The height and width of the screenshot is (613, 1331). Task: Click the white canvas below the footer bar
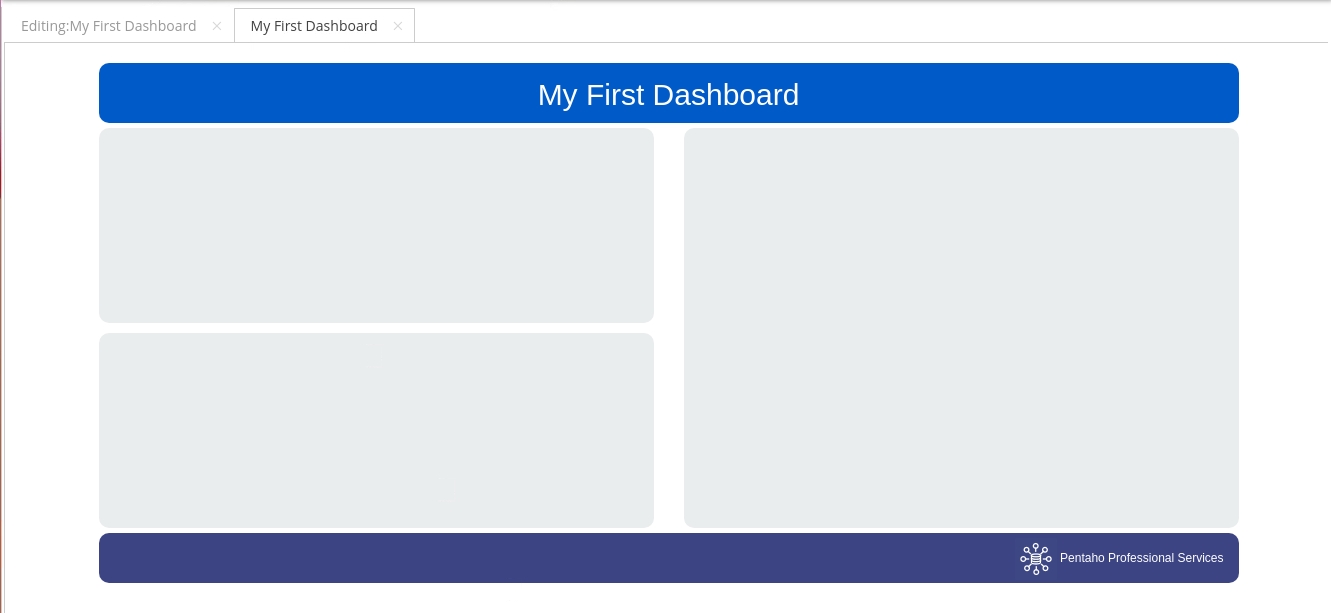668,598
